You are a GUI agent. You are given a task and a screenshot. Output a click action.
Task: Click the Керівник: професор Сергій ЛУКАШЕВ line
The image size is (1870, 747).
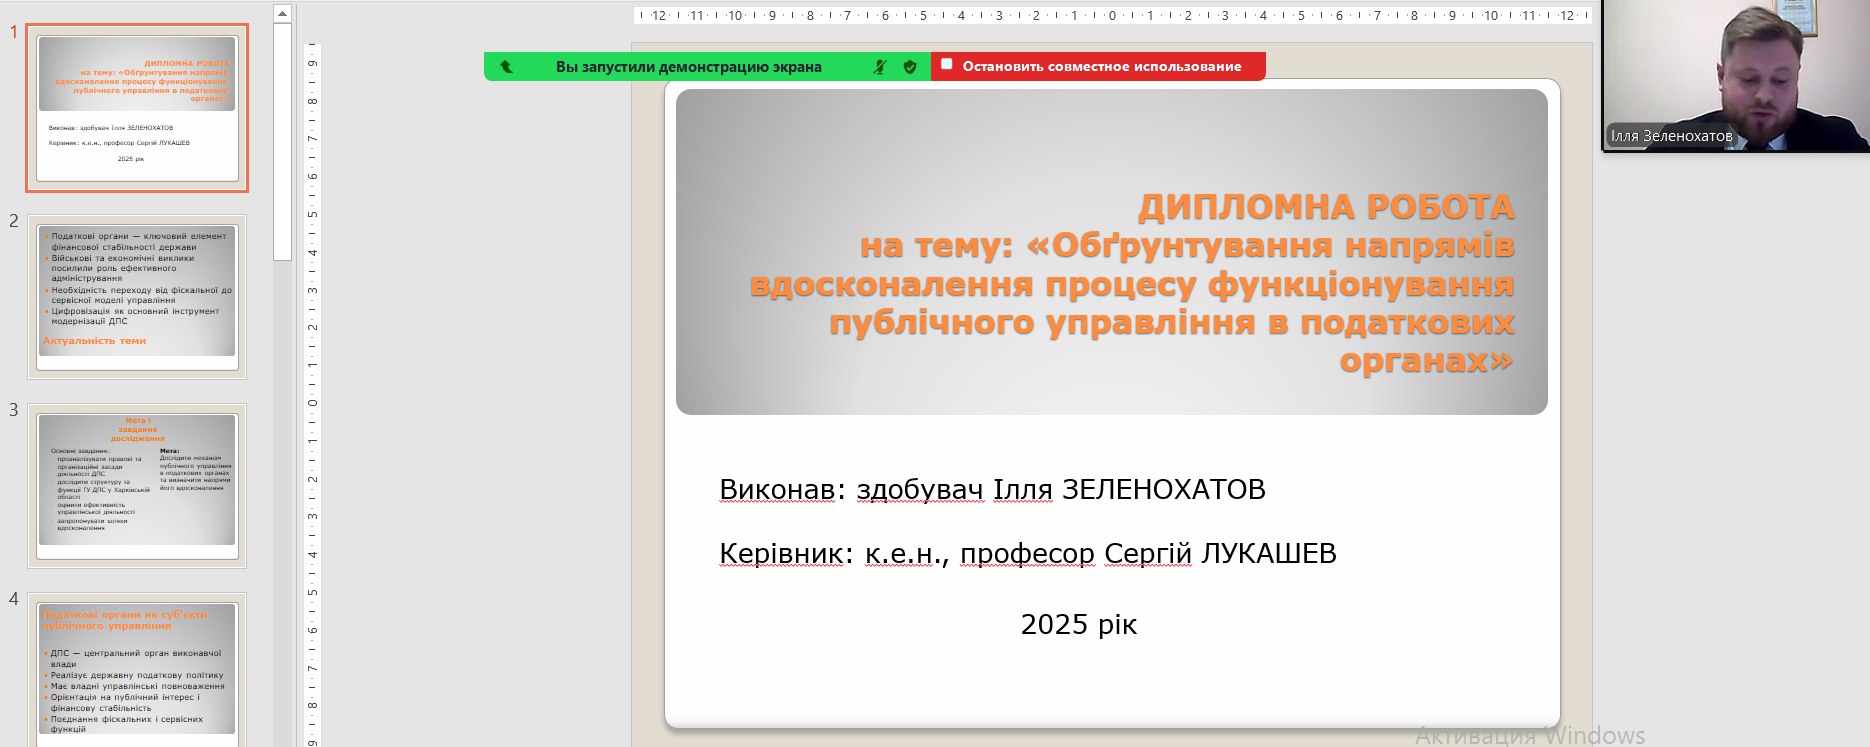pos(1027,554)
